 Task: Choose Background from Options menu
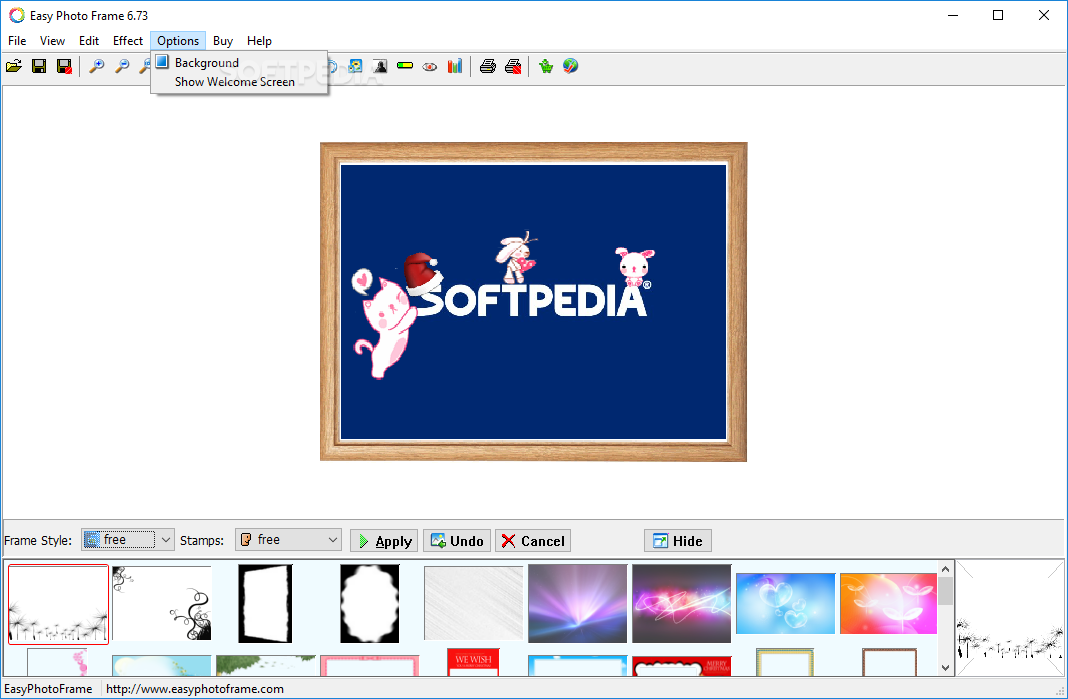(x=239, y=63)
